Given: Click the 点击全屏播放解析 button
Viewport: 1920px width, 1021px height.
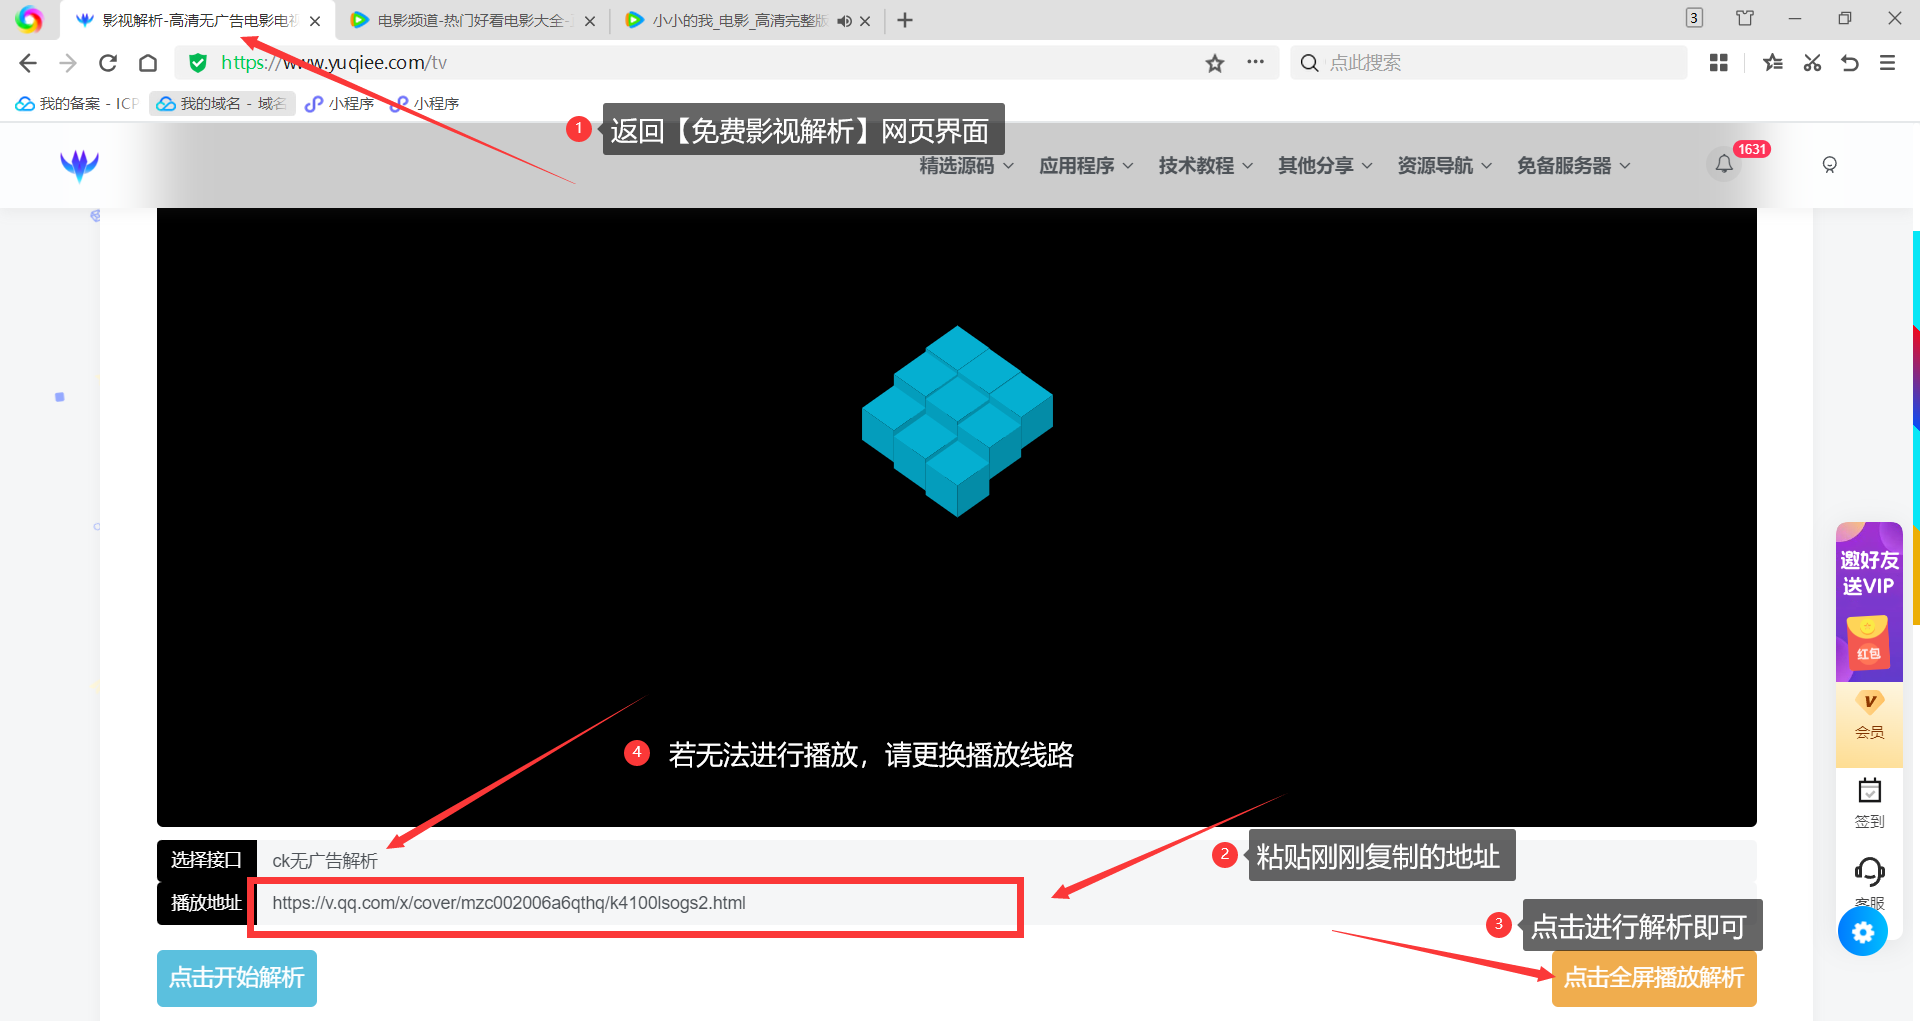Looking at the screenshot, I should click(x=1653, y=978).
